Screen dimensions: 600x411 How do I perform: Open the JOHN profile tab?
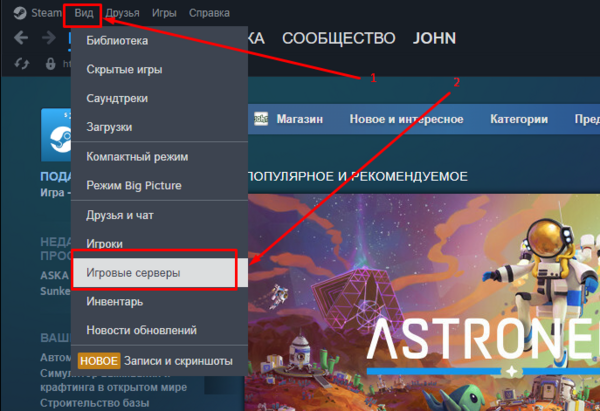434,38
